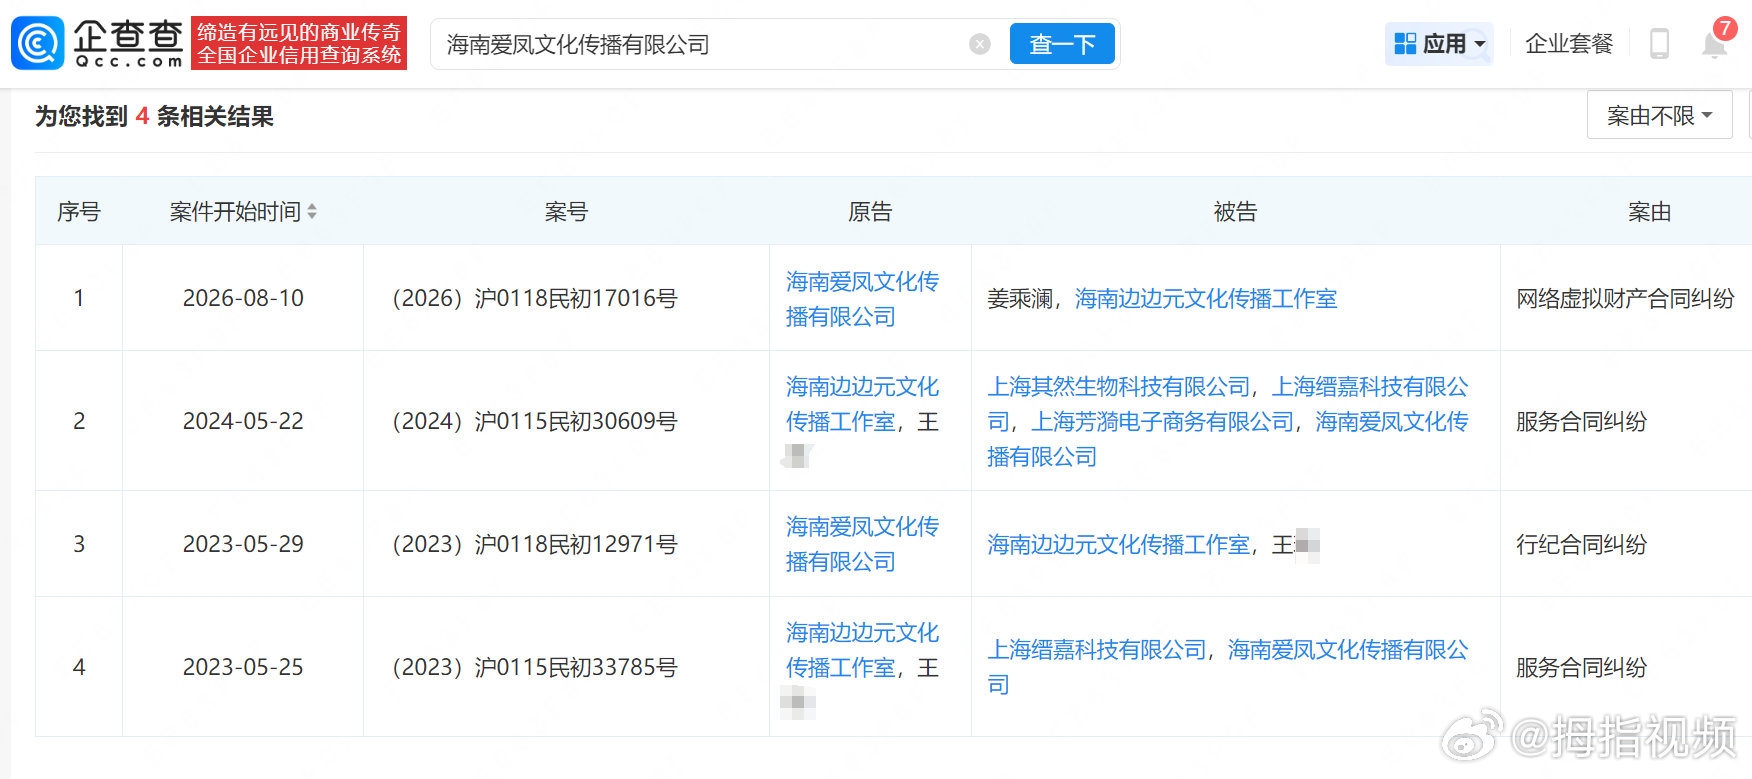Click the date 2026-08-10

click(243, 298)
